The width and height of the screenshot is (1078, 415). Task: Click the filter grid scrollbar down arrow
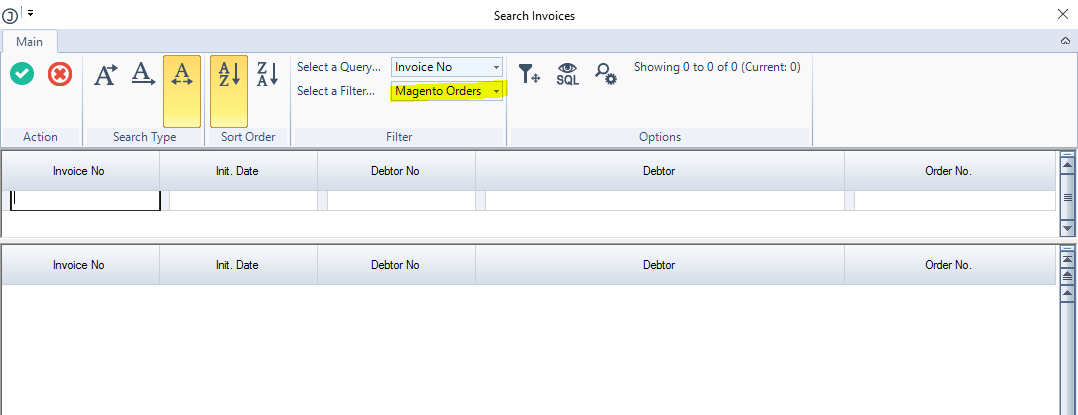[x=1067, y=228]
